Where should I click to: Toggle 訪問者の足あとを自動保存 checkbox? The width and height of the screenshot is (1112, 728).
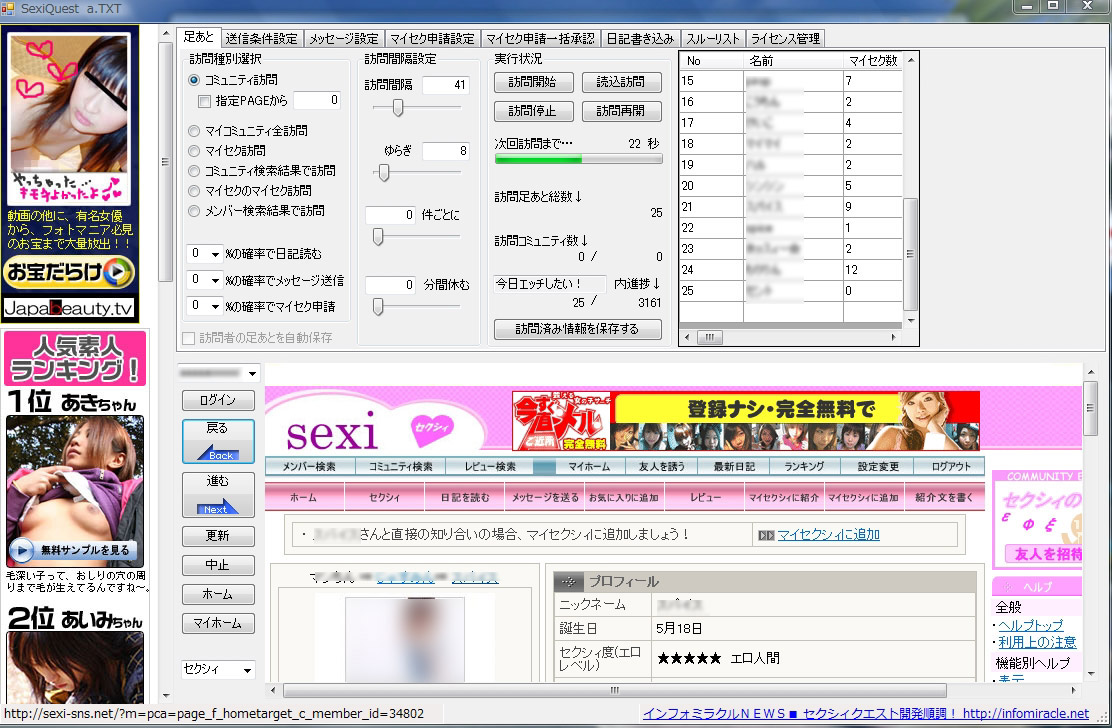189,338
